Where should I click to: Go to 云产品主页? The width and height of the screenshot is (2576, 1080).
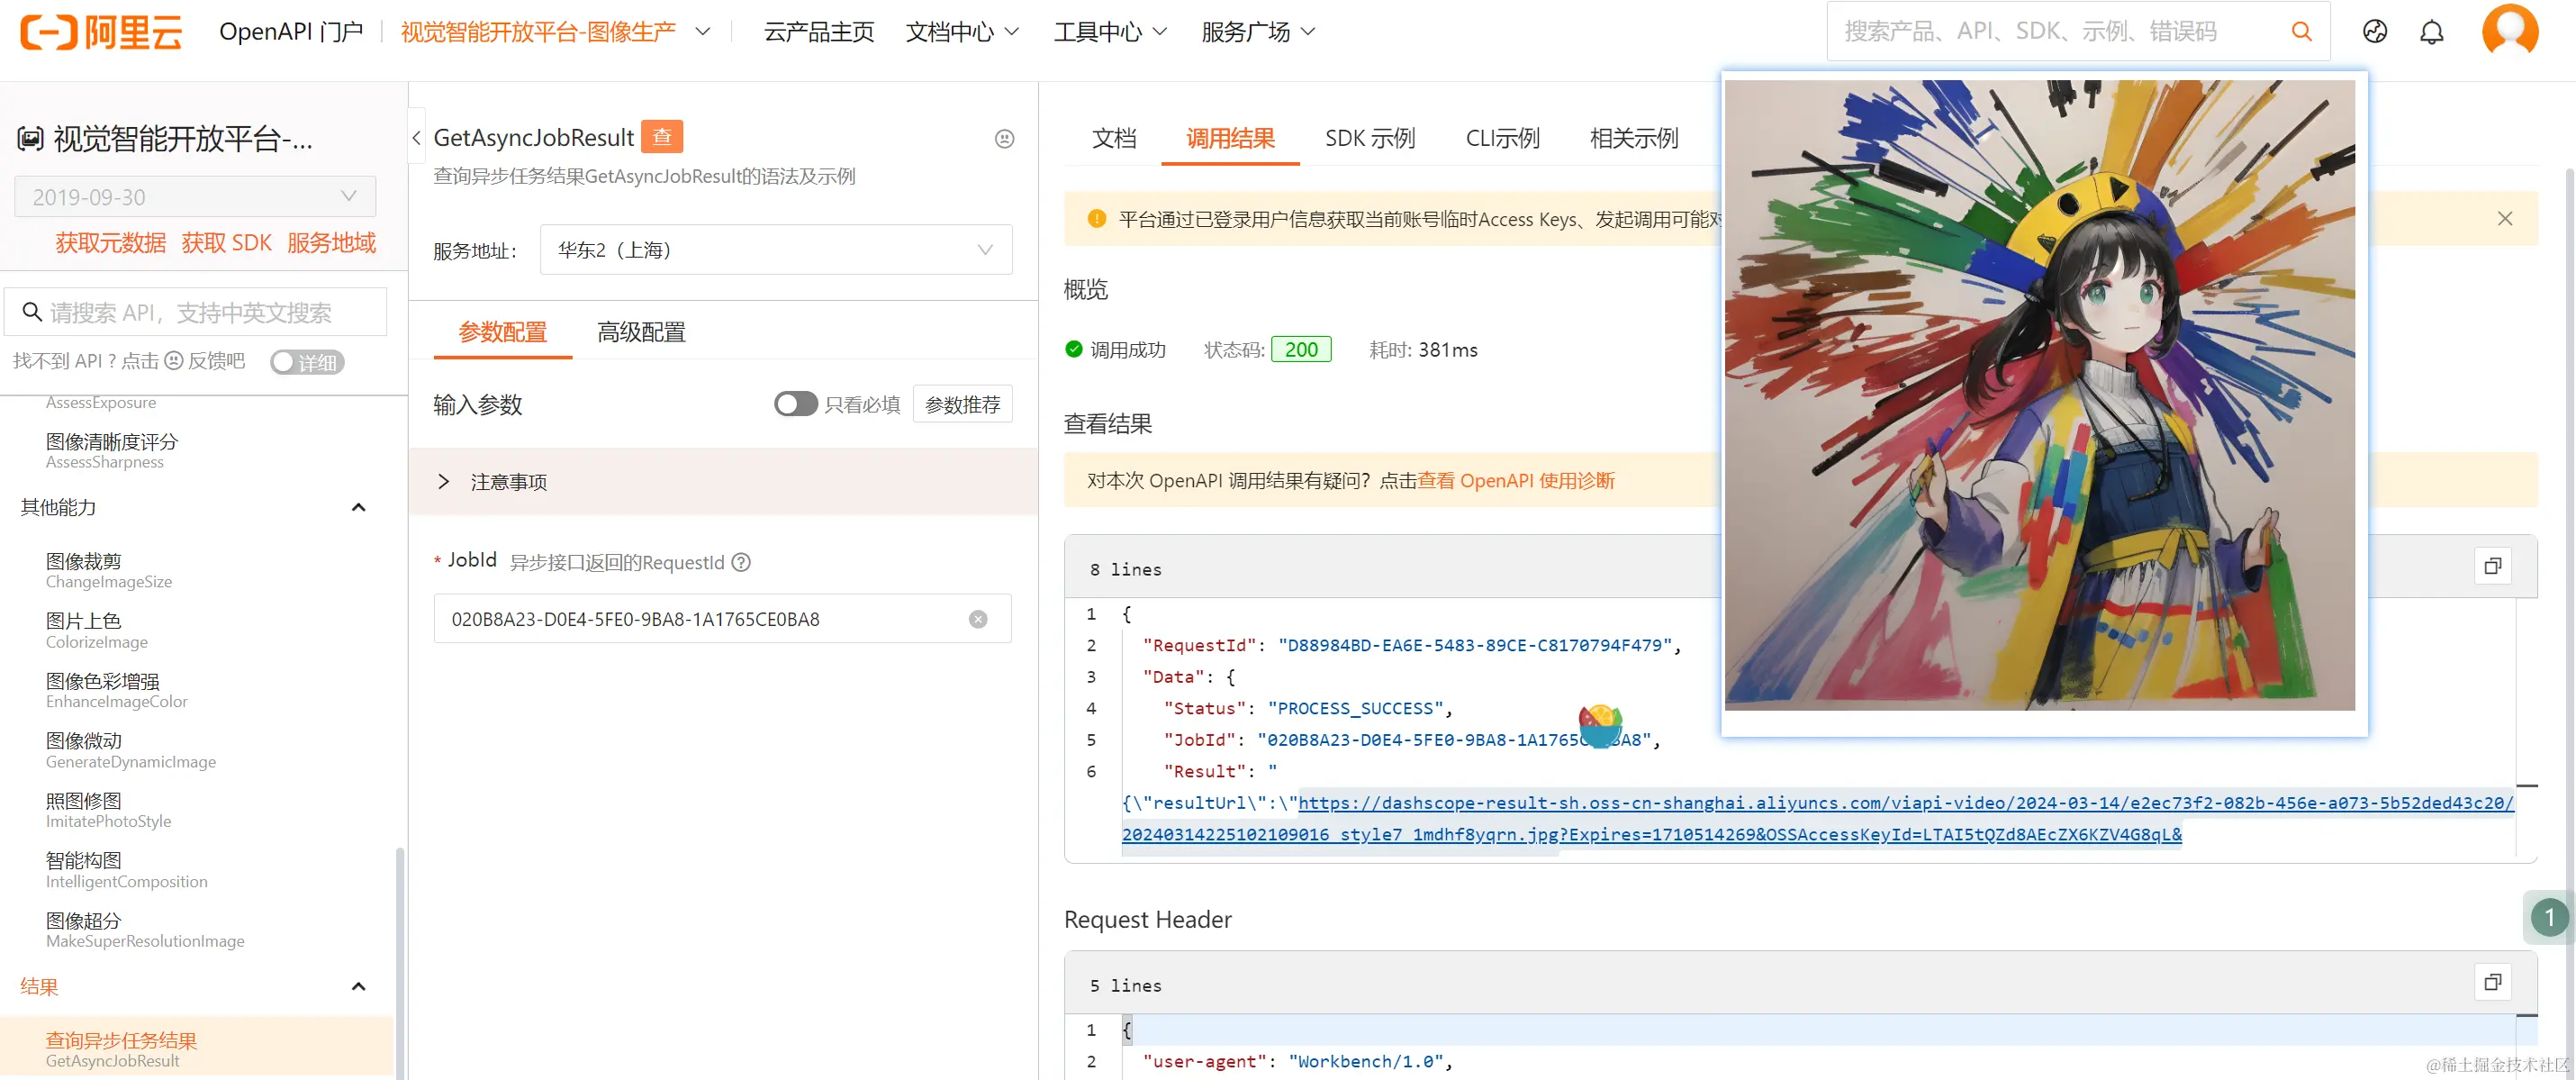819,32
